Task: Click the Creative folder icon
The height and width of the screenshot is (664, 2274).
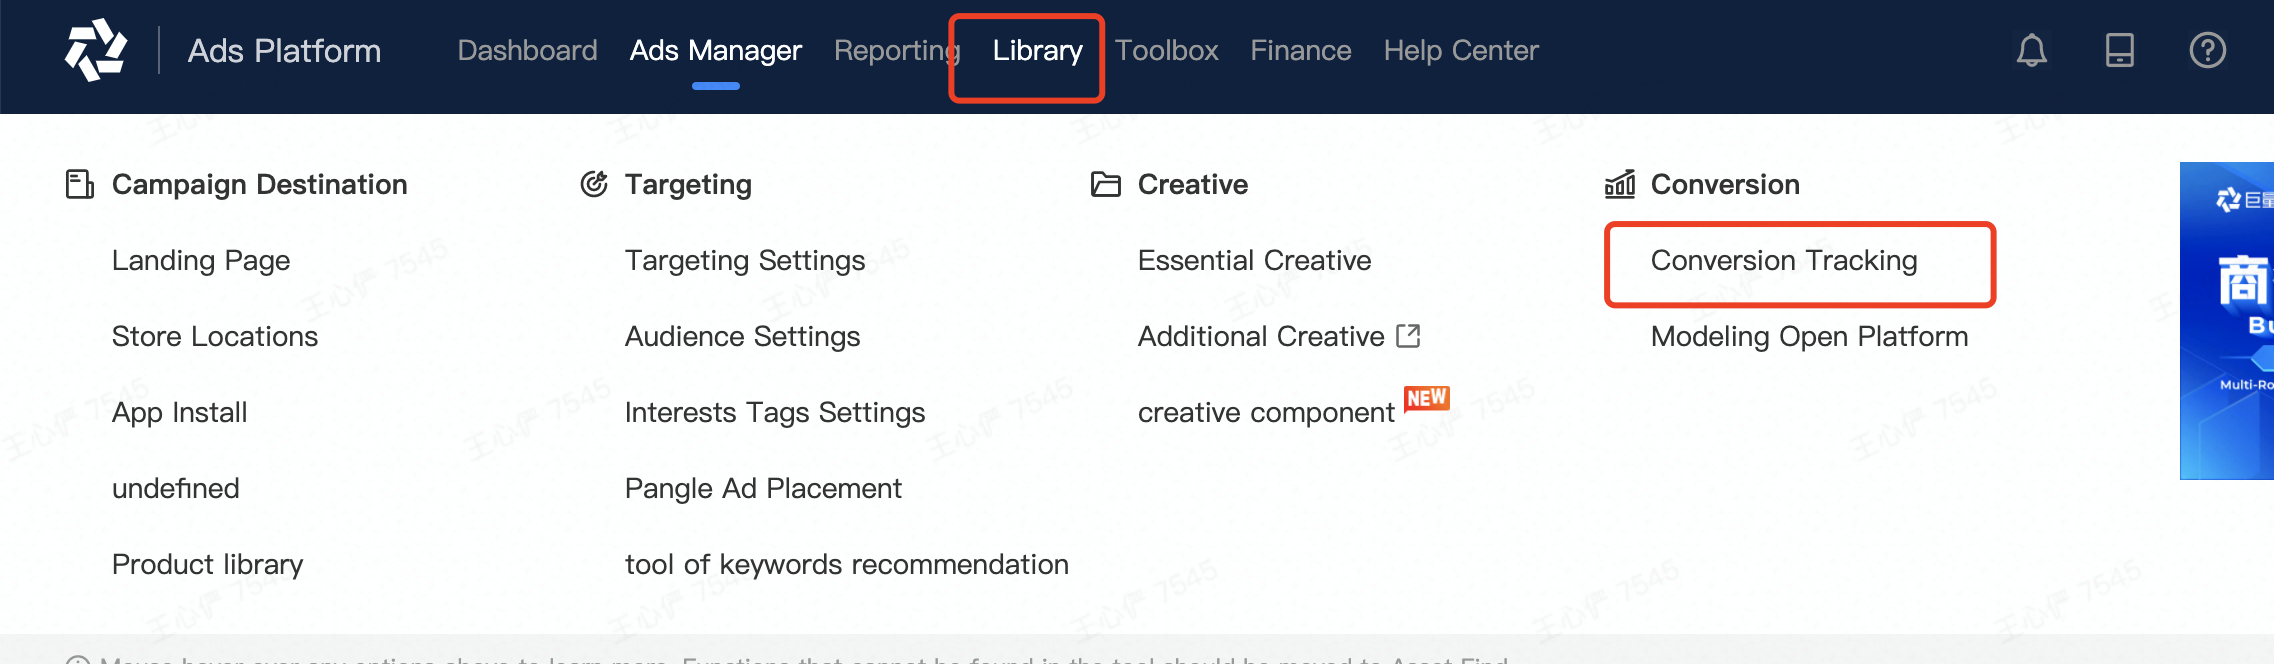Action: pos(1105,184)
